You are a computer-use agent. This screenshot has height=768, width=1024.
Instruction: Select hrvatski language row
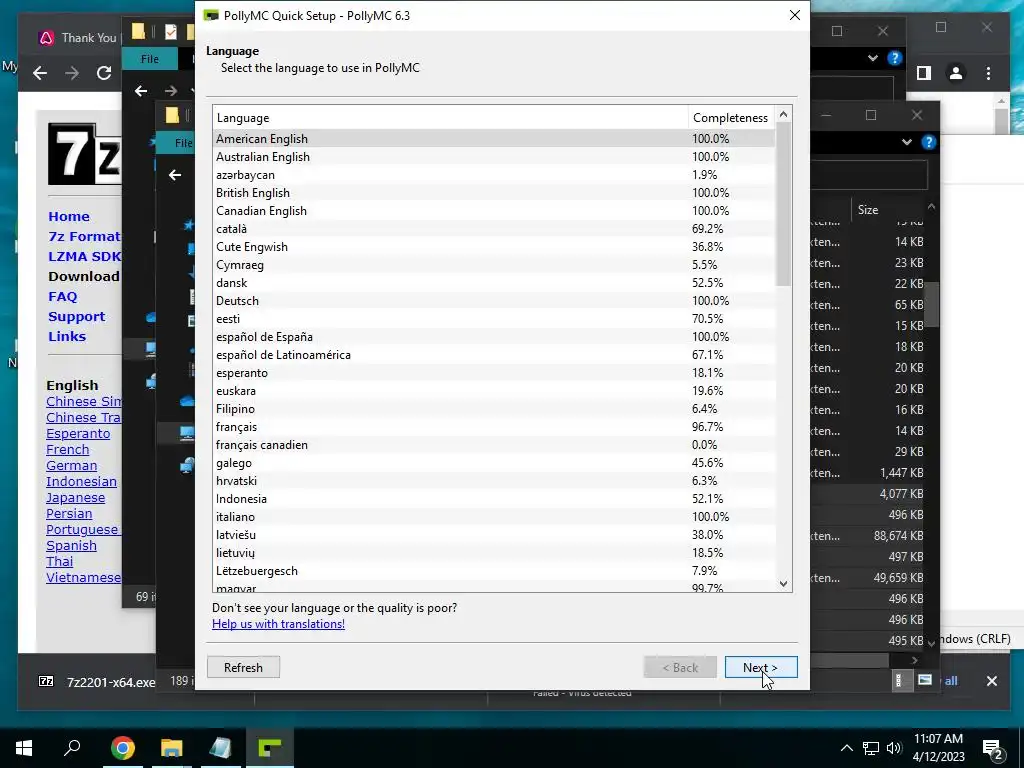pos(494,481)
